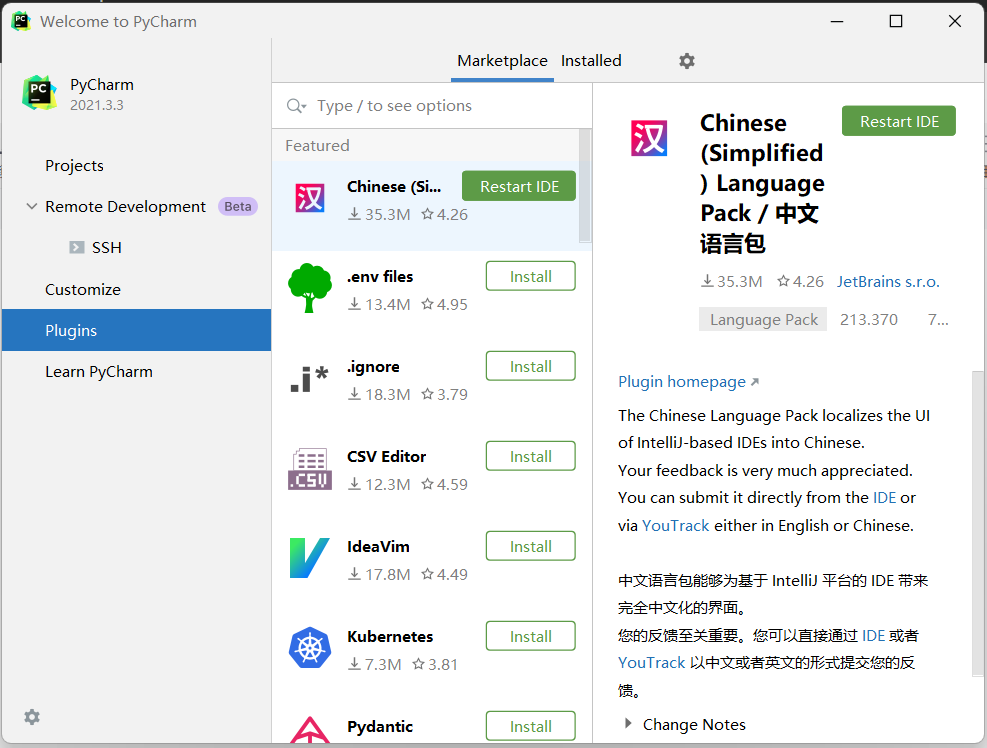Select the Kubernetes plugin name
Image resolution: width=987 pixels, height=748 pixels.
pyautogui.click(x=390, y=637)
